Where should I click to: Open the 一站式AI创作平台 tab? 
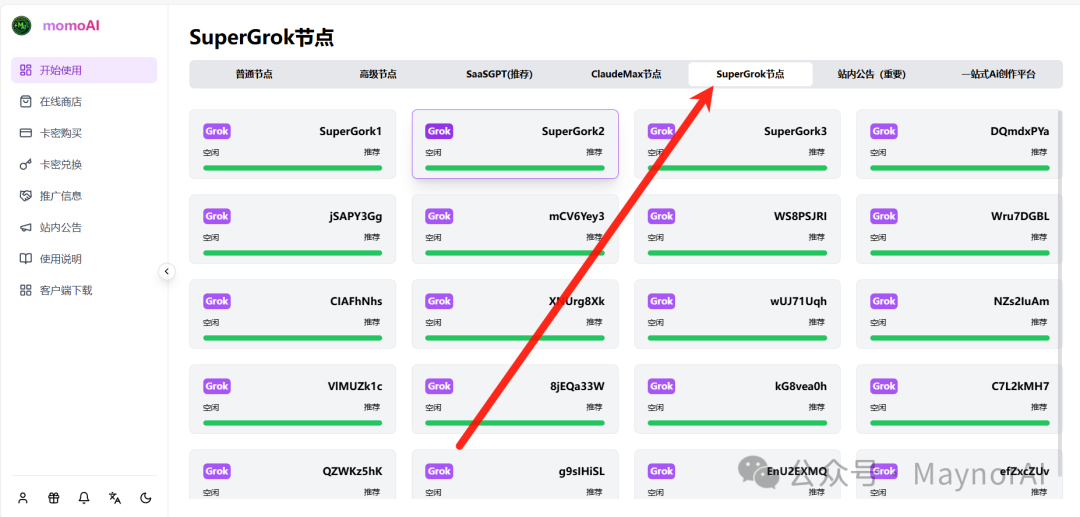point(998,74)
